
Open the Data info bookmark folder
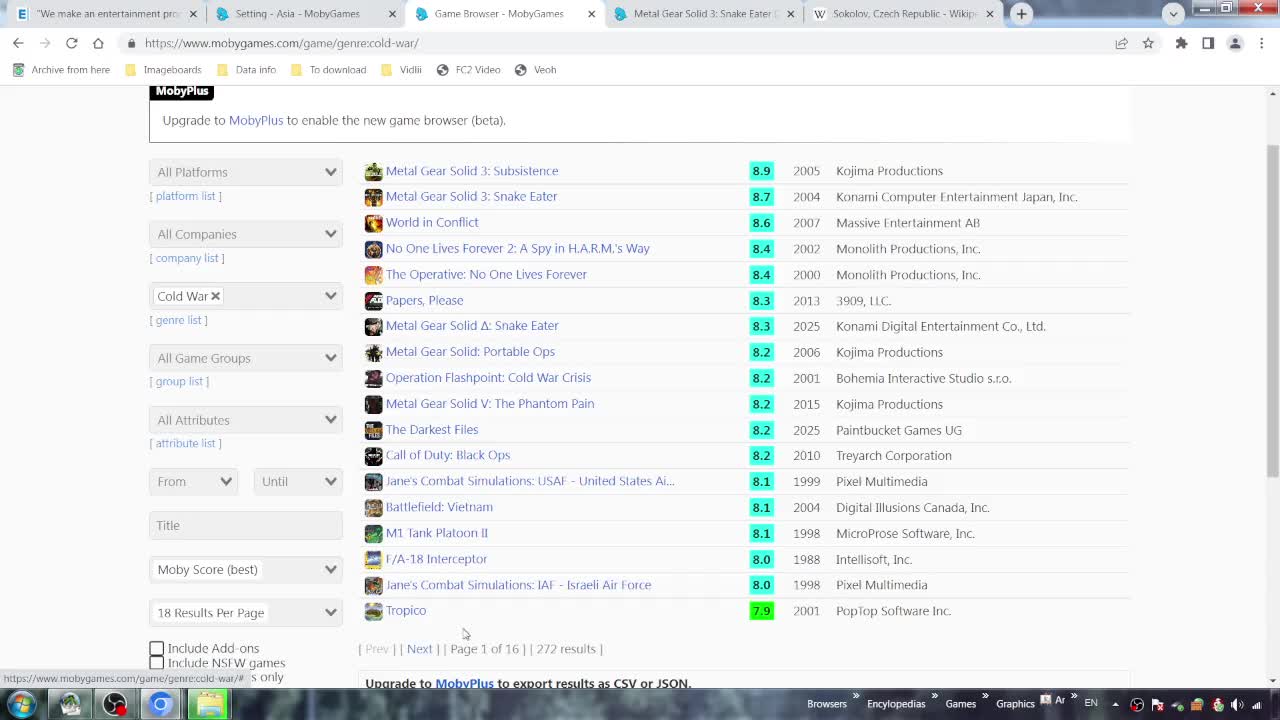click(x=246, y=70)
